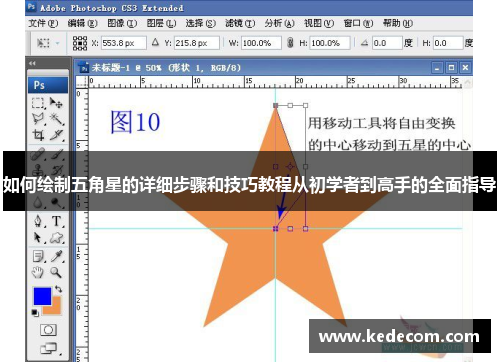Click the 图10 text on canvas

click(135, 122)
